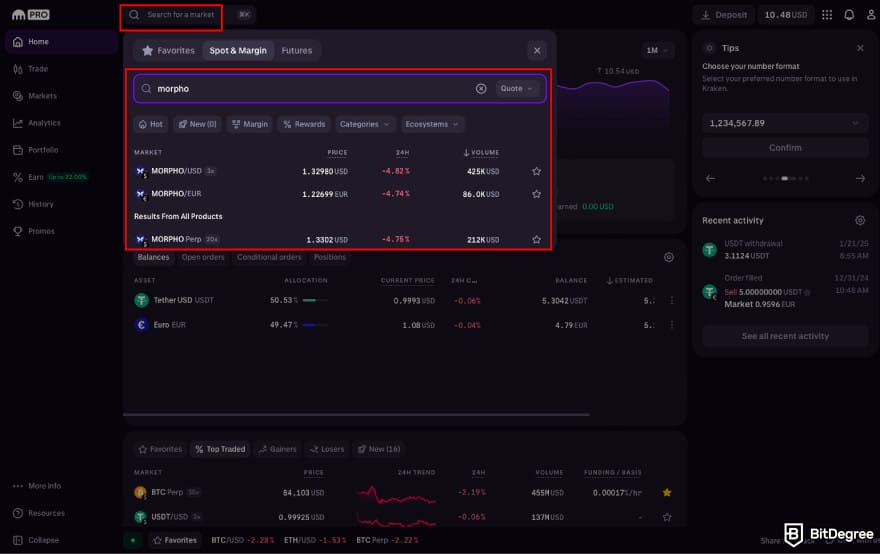The image size is (880, 554).
Task: Open Home in the sidebar
Action: [x=61, y=42]
